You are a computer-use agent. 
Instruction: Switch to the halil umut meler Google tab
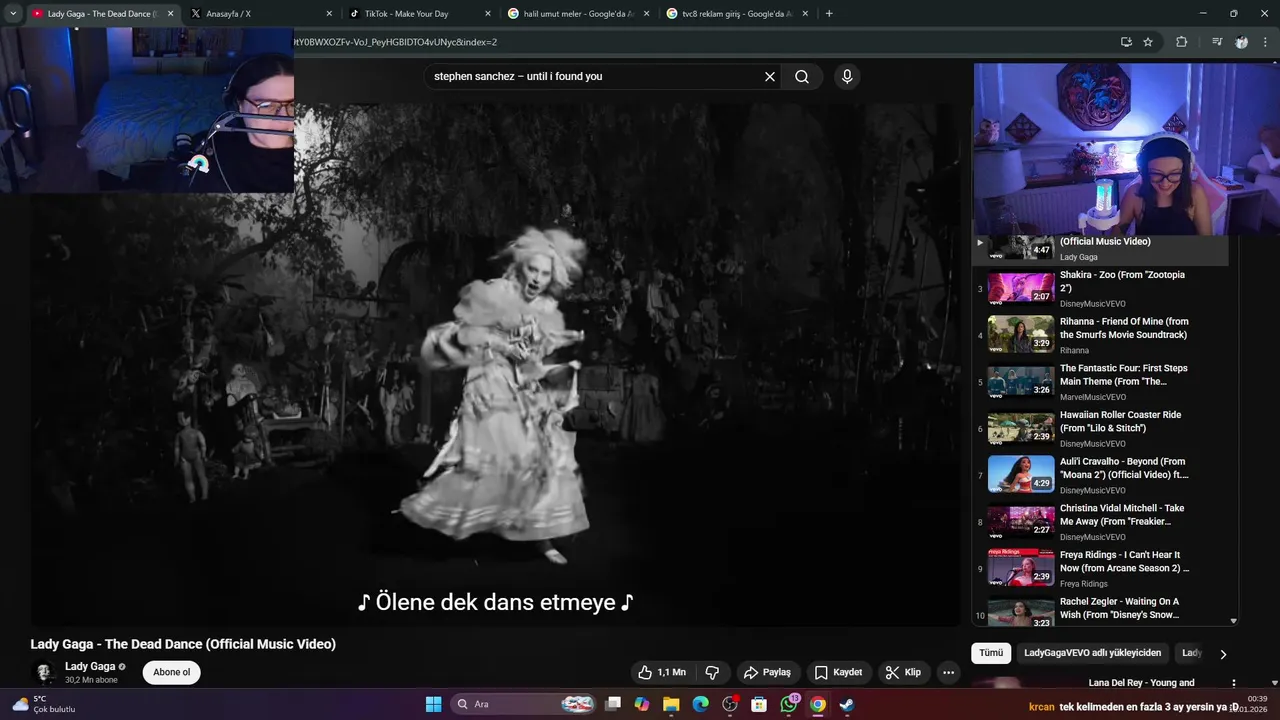tap(580, 14)
